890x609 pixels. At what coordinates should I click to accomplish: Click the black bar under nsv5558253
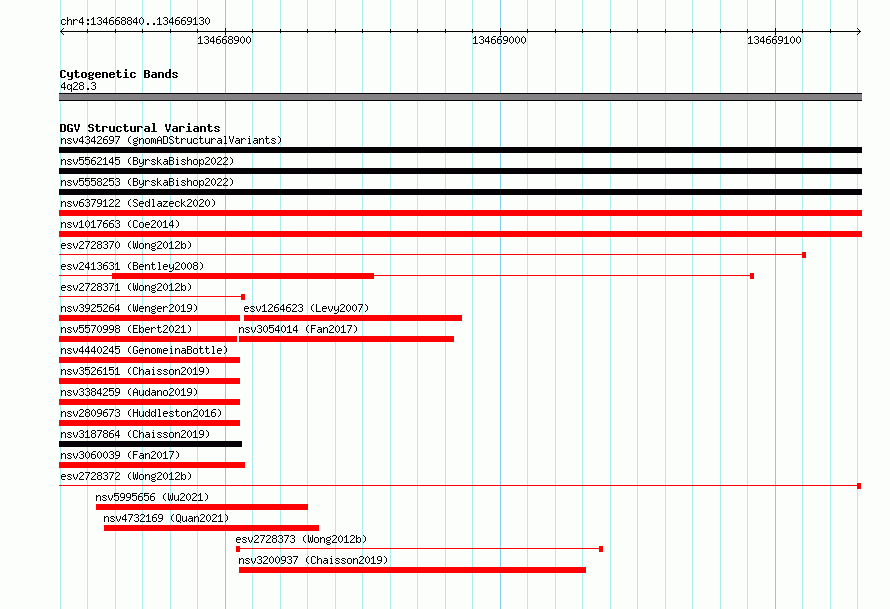[x=460, y=192]
